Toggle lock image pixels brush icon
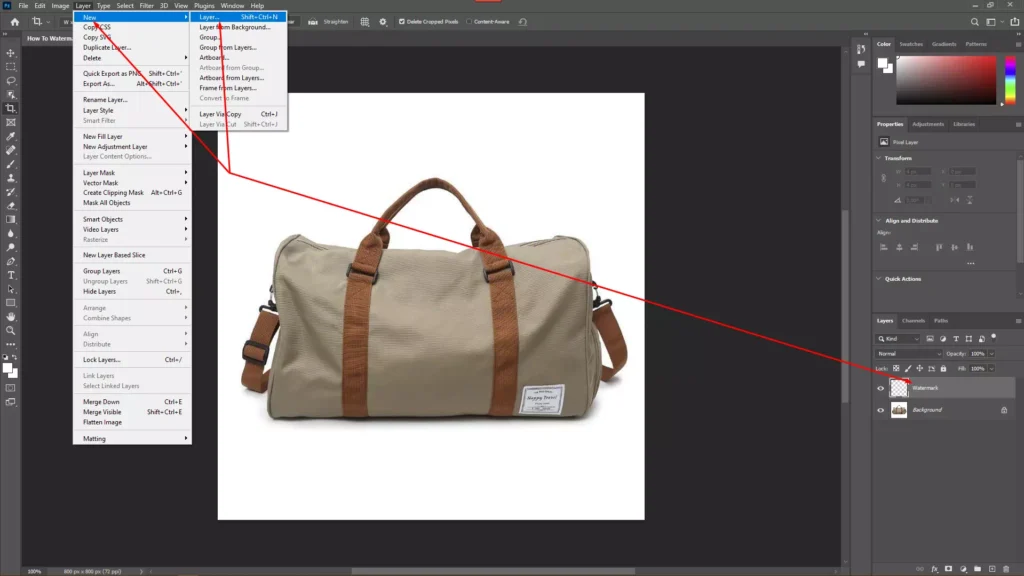The width and height of the screenshot is (1024, 576). tap(908, 369)
